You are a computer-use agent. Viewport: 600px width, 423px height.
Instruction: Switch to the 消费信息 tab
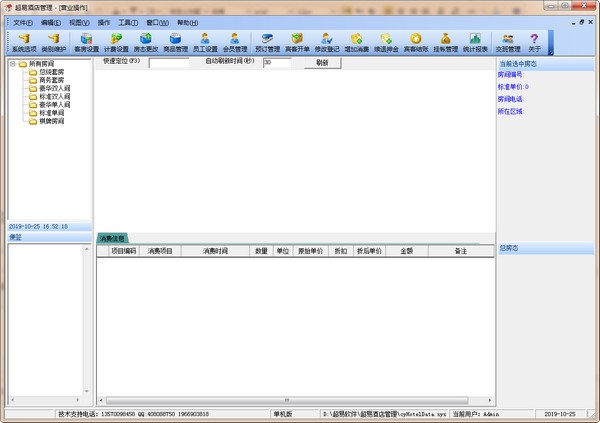pyautogui.click(x=112, y=239)
